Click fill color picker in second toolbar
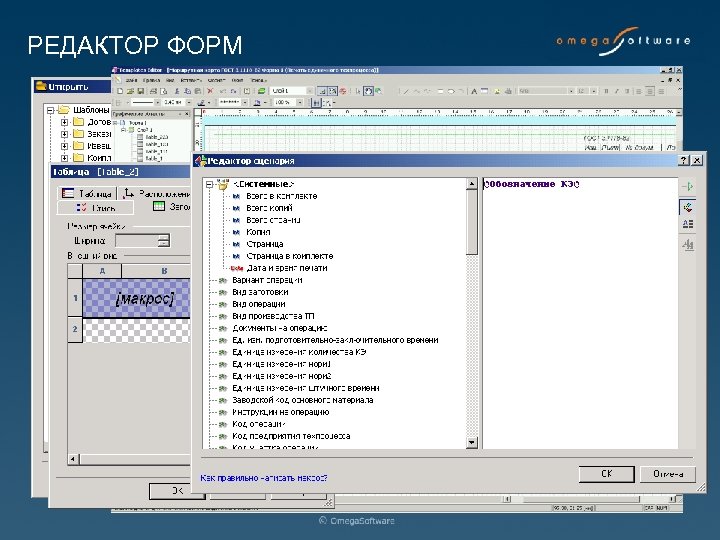This screenshot has height=540, width=720. pos(257,102)
